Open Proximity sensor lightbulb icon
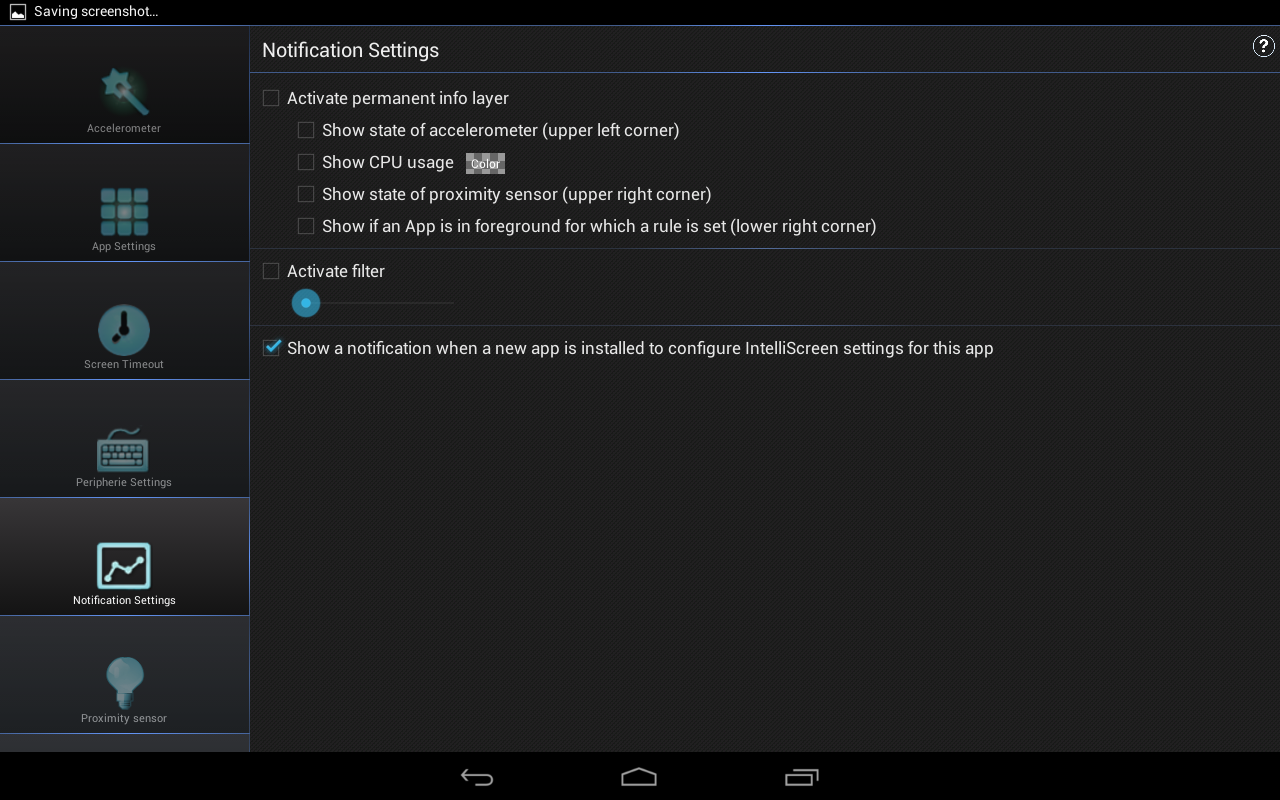1280x800 pixels. click(x=124, y=683)
